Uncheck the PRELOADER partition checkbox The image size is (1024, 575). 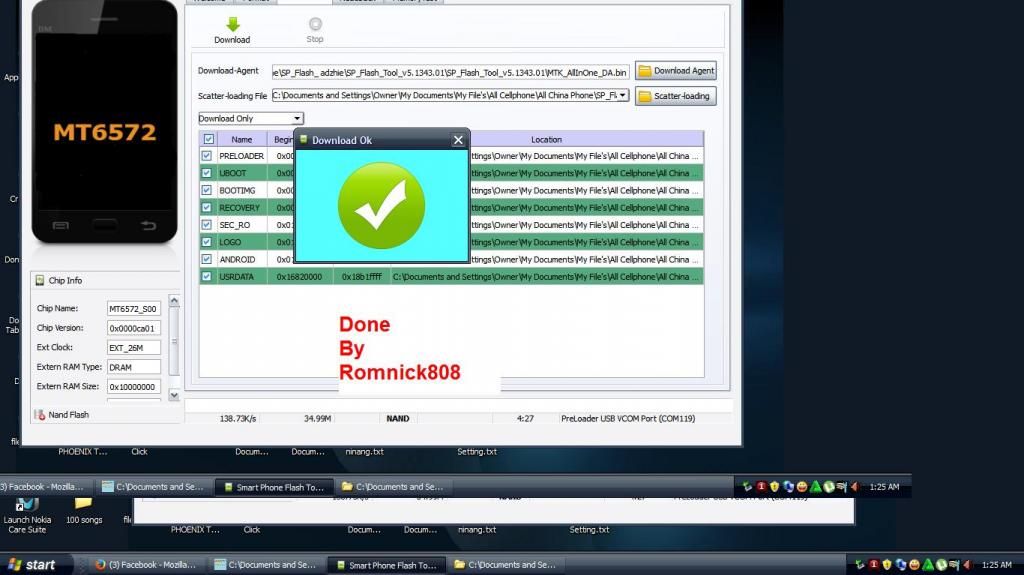207,156
